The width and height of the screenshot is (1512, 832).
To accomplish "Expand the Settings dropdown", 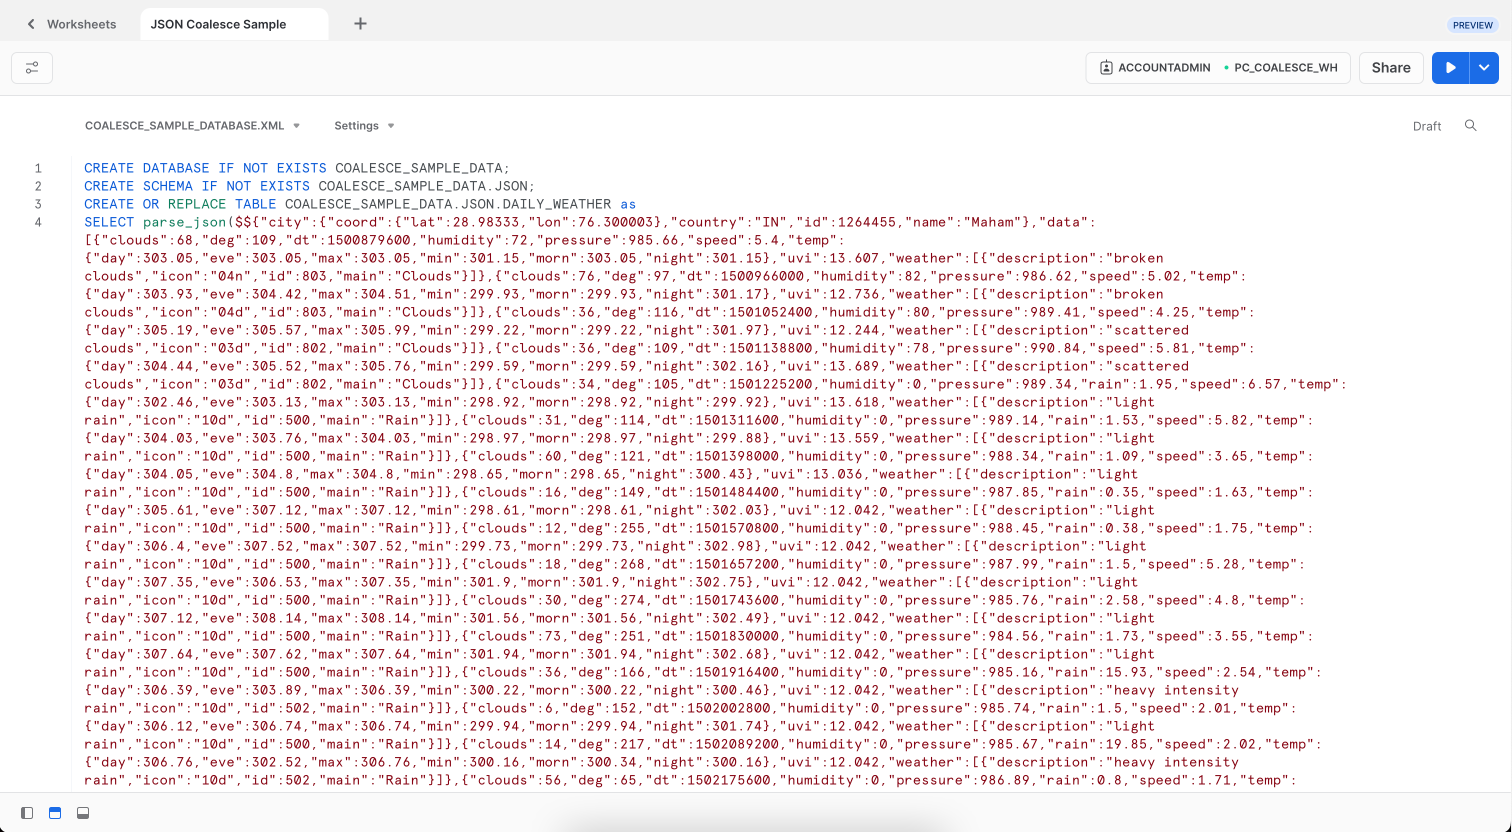I will pos(364,126).
